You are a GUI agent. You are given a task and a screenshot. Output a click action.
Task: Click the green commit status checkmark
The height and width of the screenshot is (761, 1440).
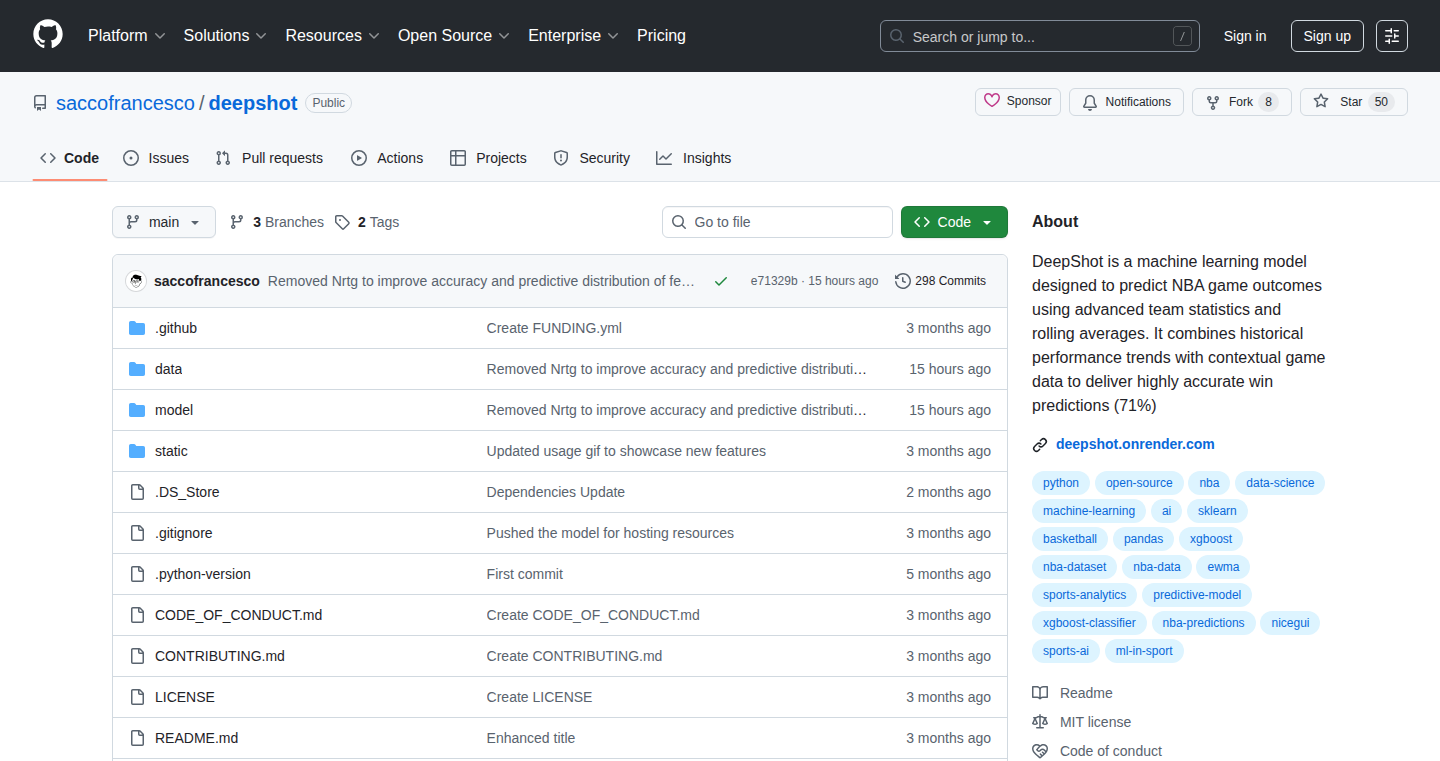(720, 281)
